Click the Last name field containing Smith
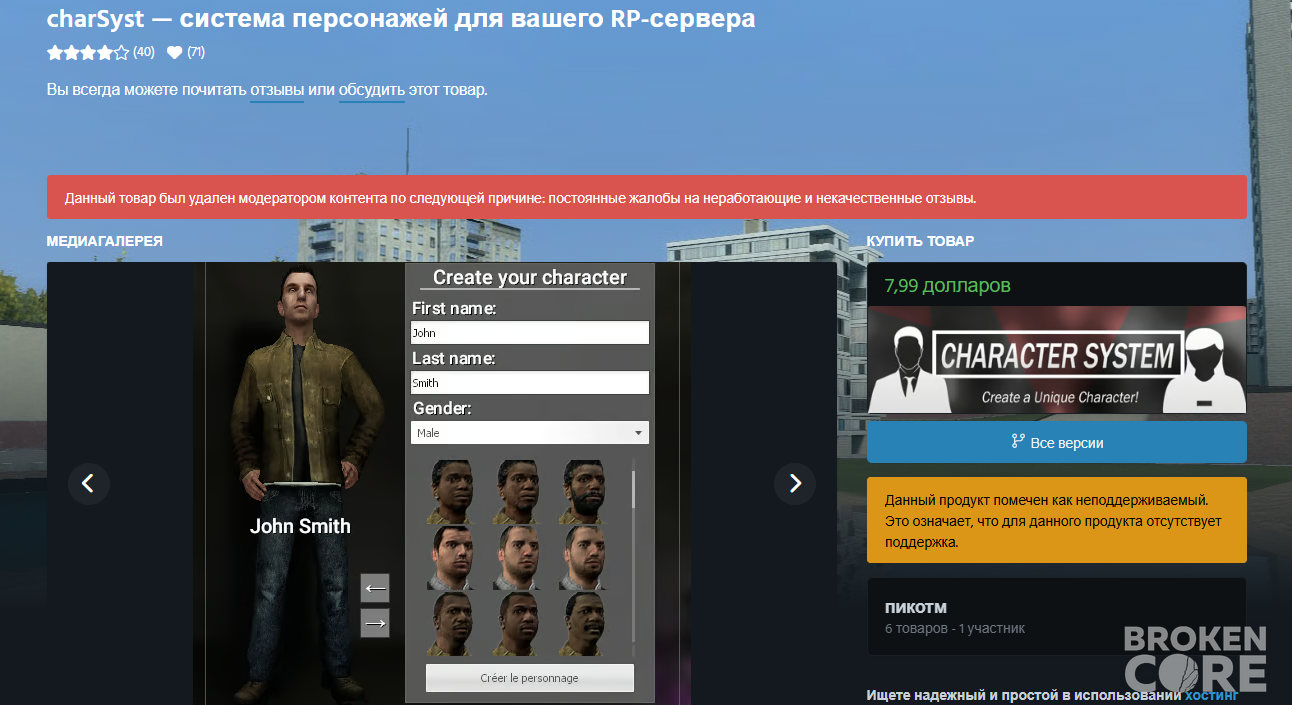Viewport: 1292px width, 705px height. click(530, 383)
